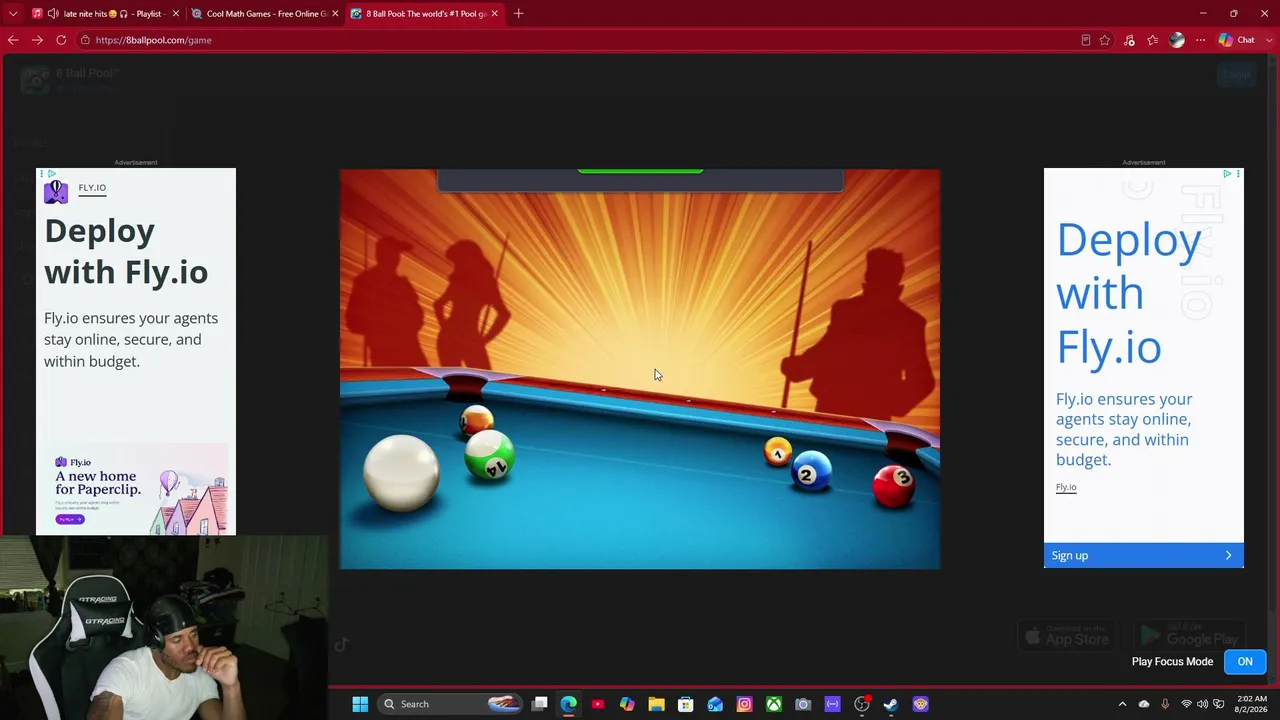
Task: Open AdChoices icon on right advertisement
Action: tap(1227, 174)
